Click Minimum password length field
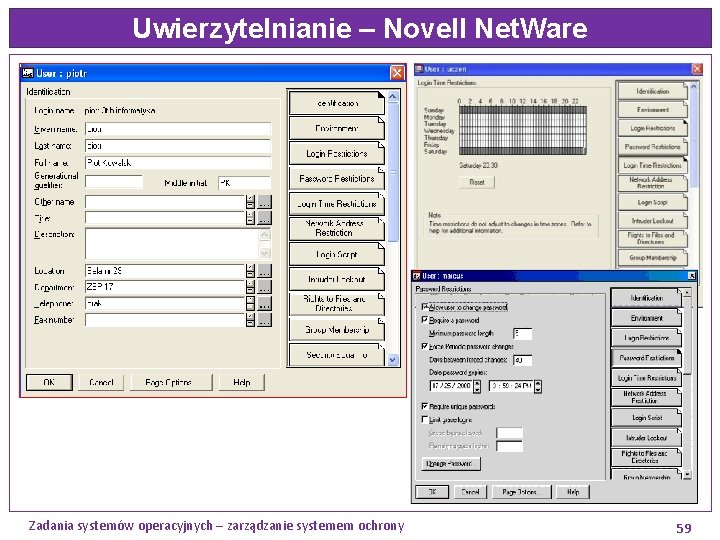The image size is (720, 540). pyautogui.click(x=523, y=333)
